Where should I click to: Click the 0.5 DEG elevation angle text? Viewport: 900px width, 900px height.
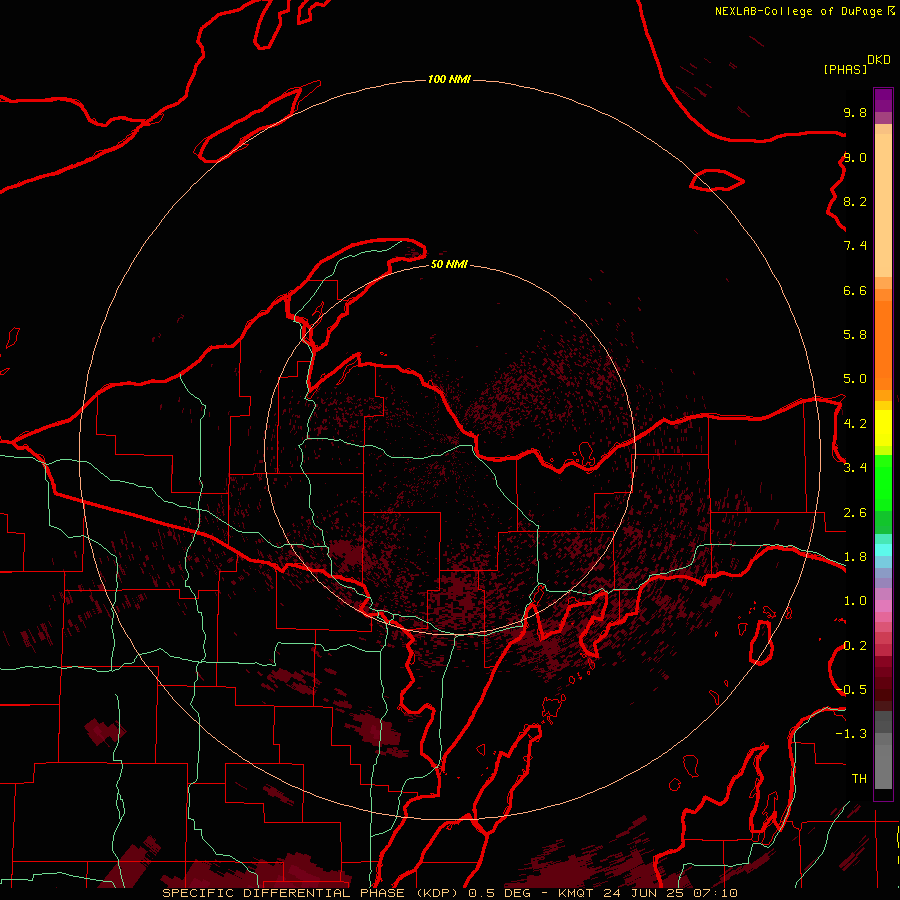[x=498, y=893]
